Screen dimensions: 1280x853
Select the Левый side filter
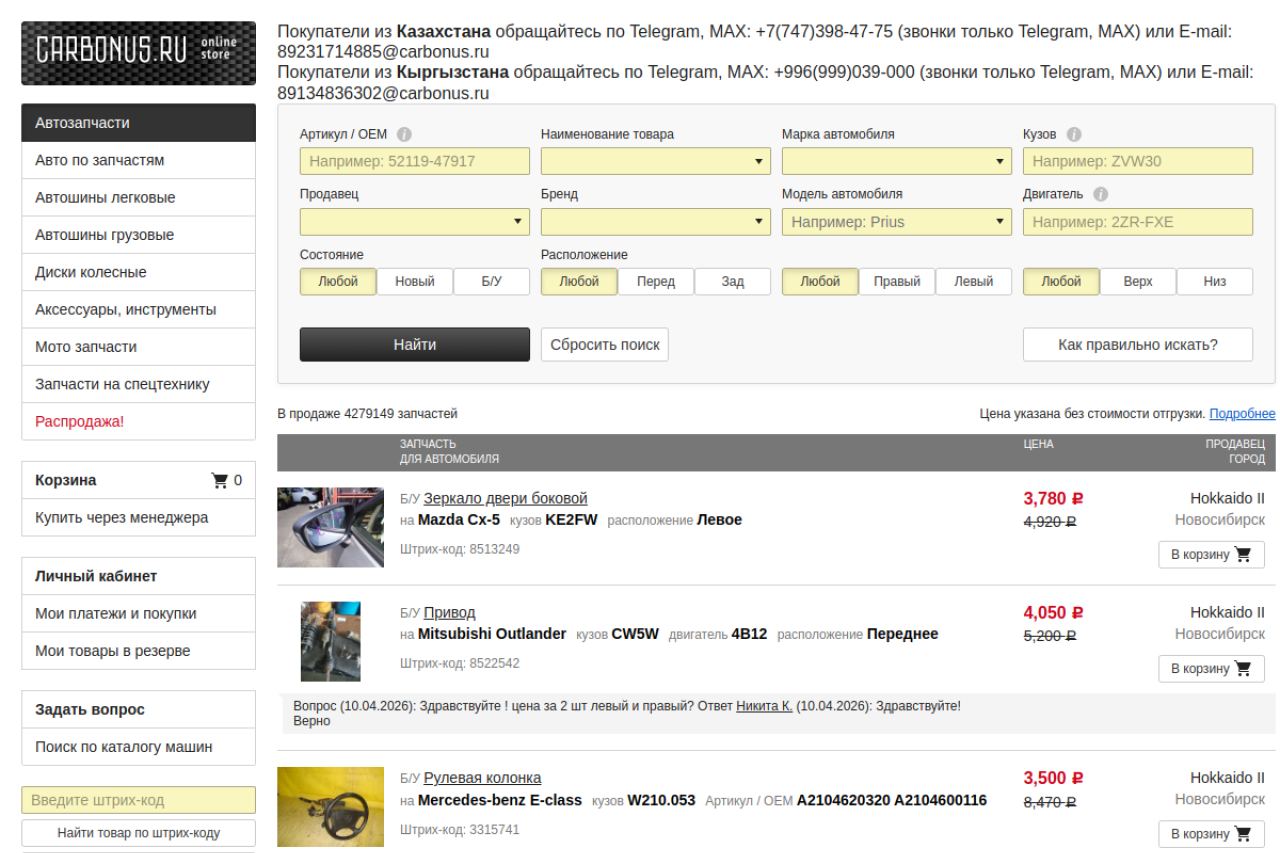tap(973, 282)
